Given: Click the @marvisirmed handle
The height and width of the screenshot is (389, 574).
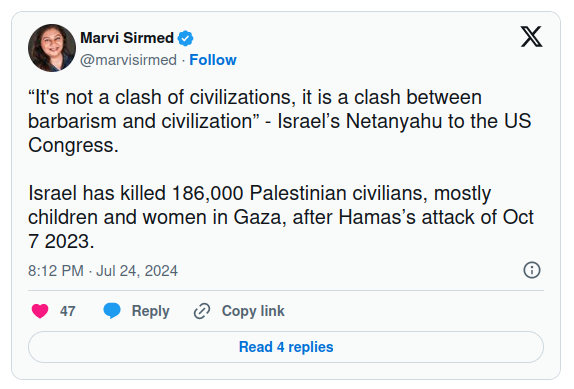Looking at the screenshot, I should click(x=128, y=60).
